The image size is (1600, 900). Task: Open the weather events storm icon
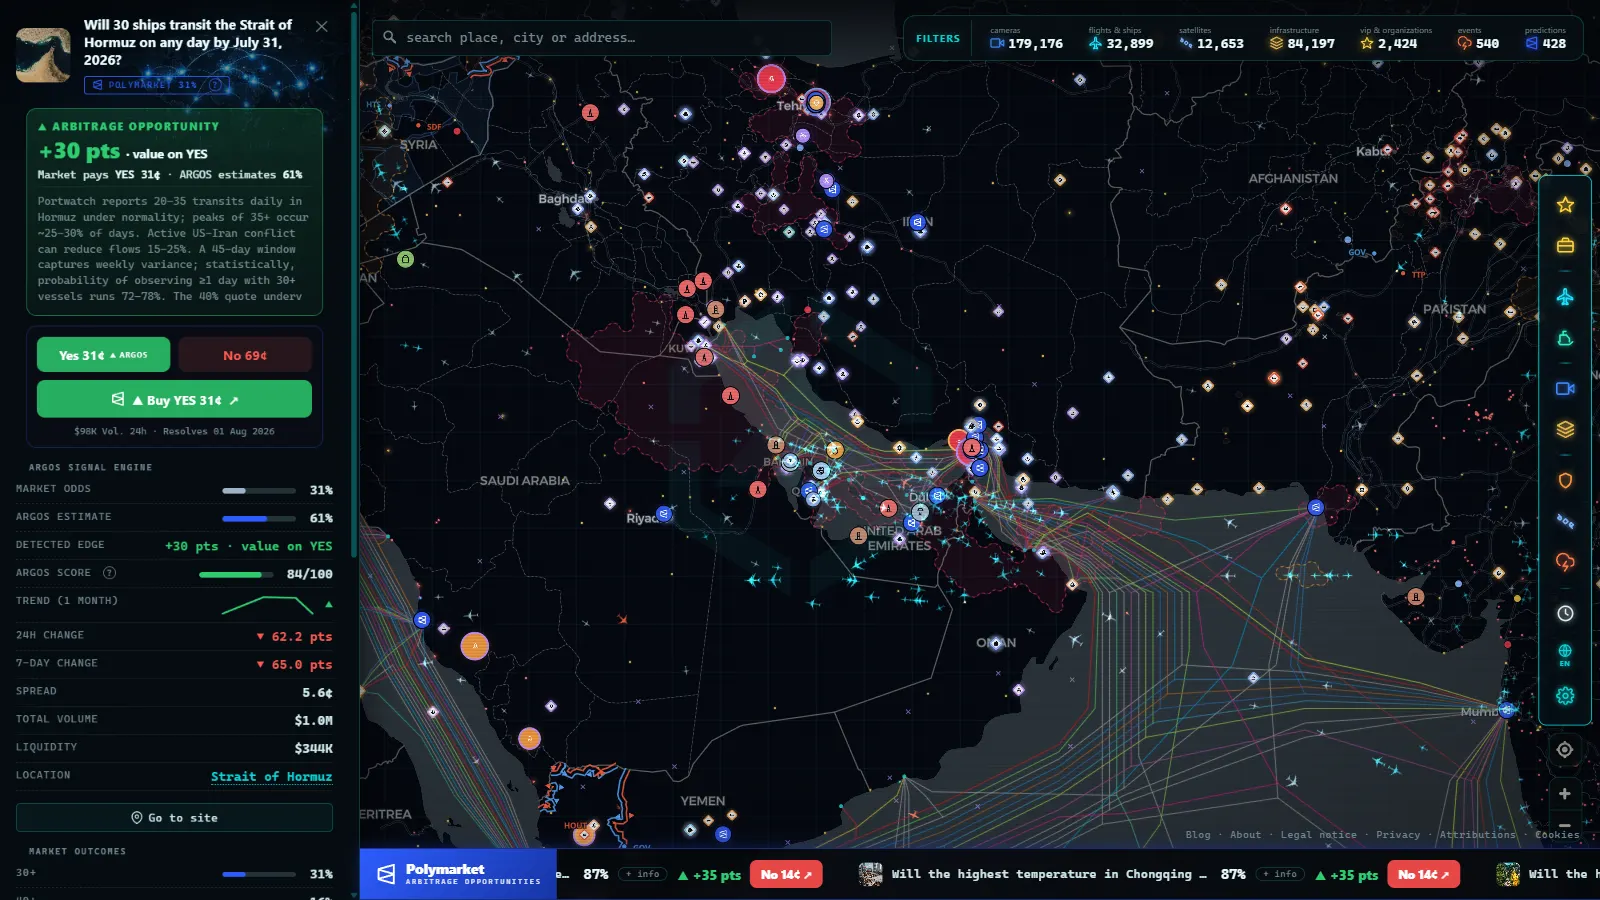coord(1565,562)
